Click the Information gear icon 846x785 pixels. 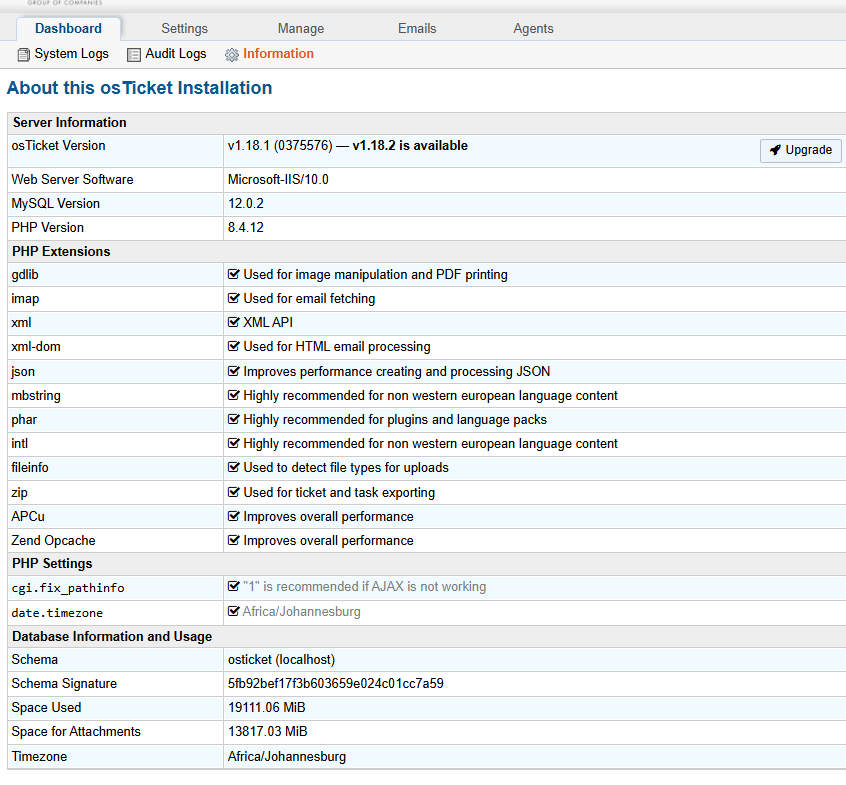point(231,55)
